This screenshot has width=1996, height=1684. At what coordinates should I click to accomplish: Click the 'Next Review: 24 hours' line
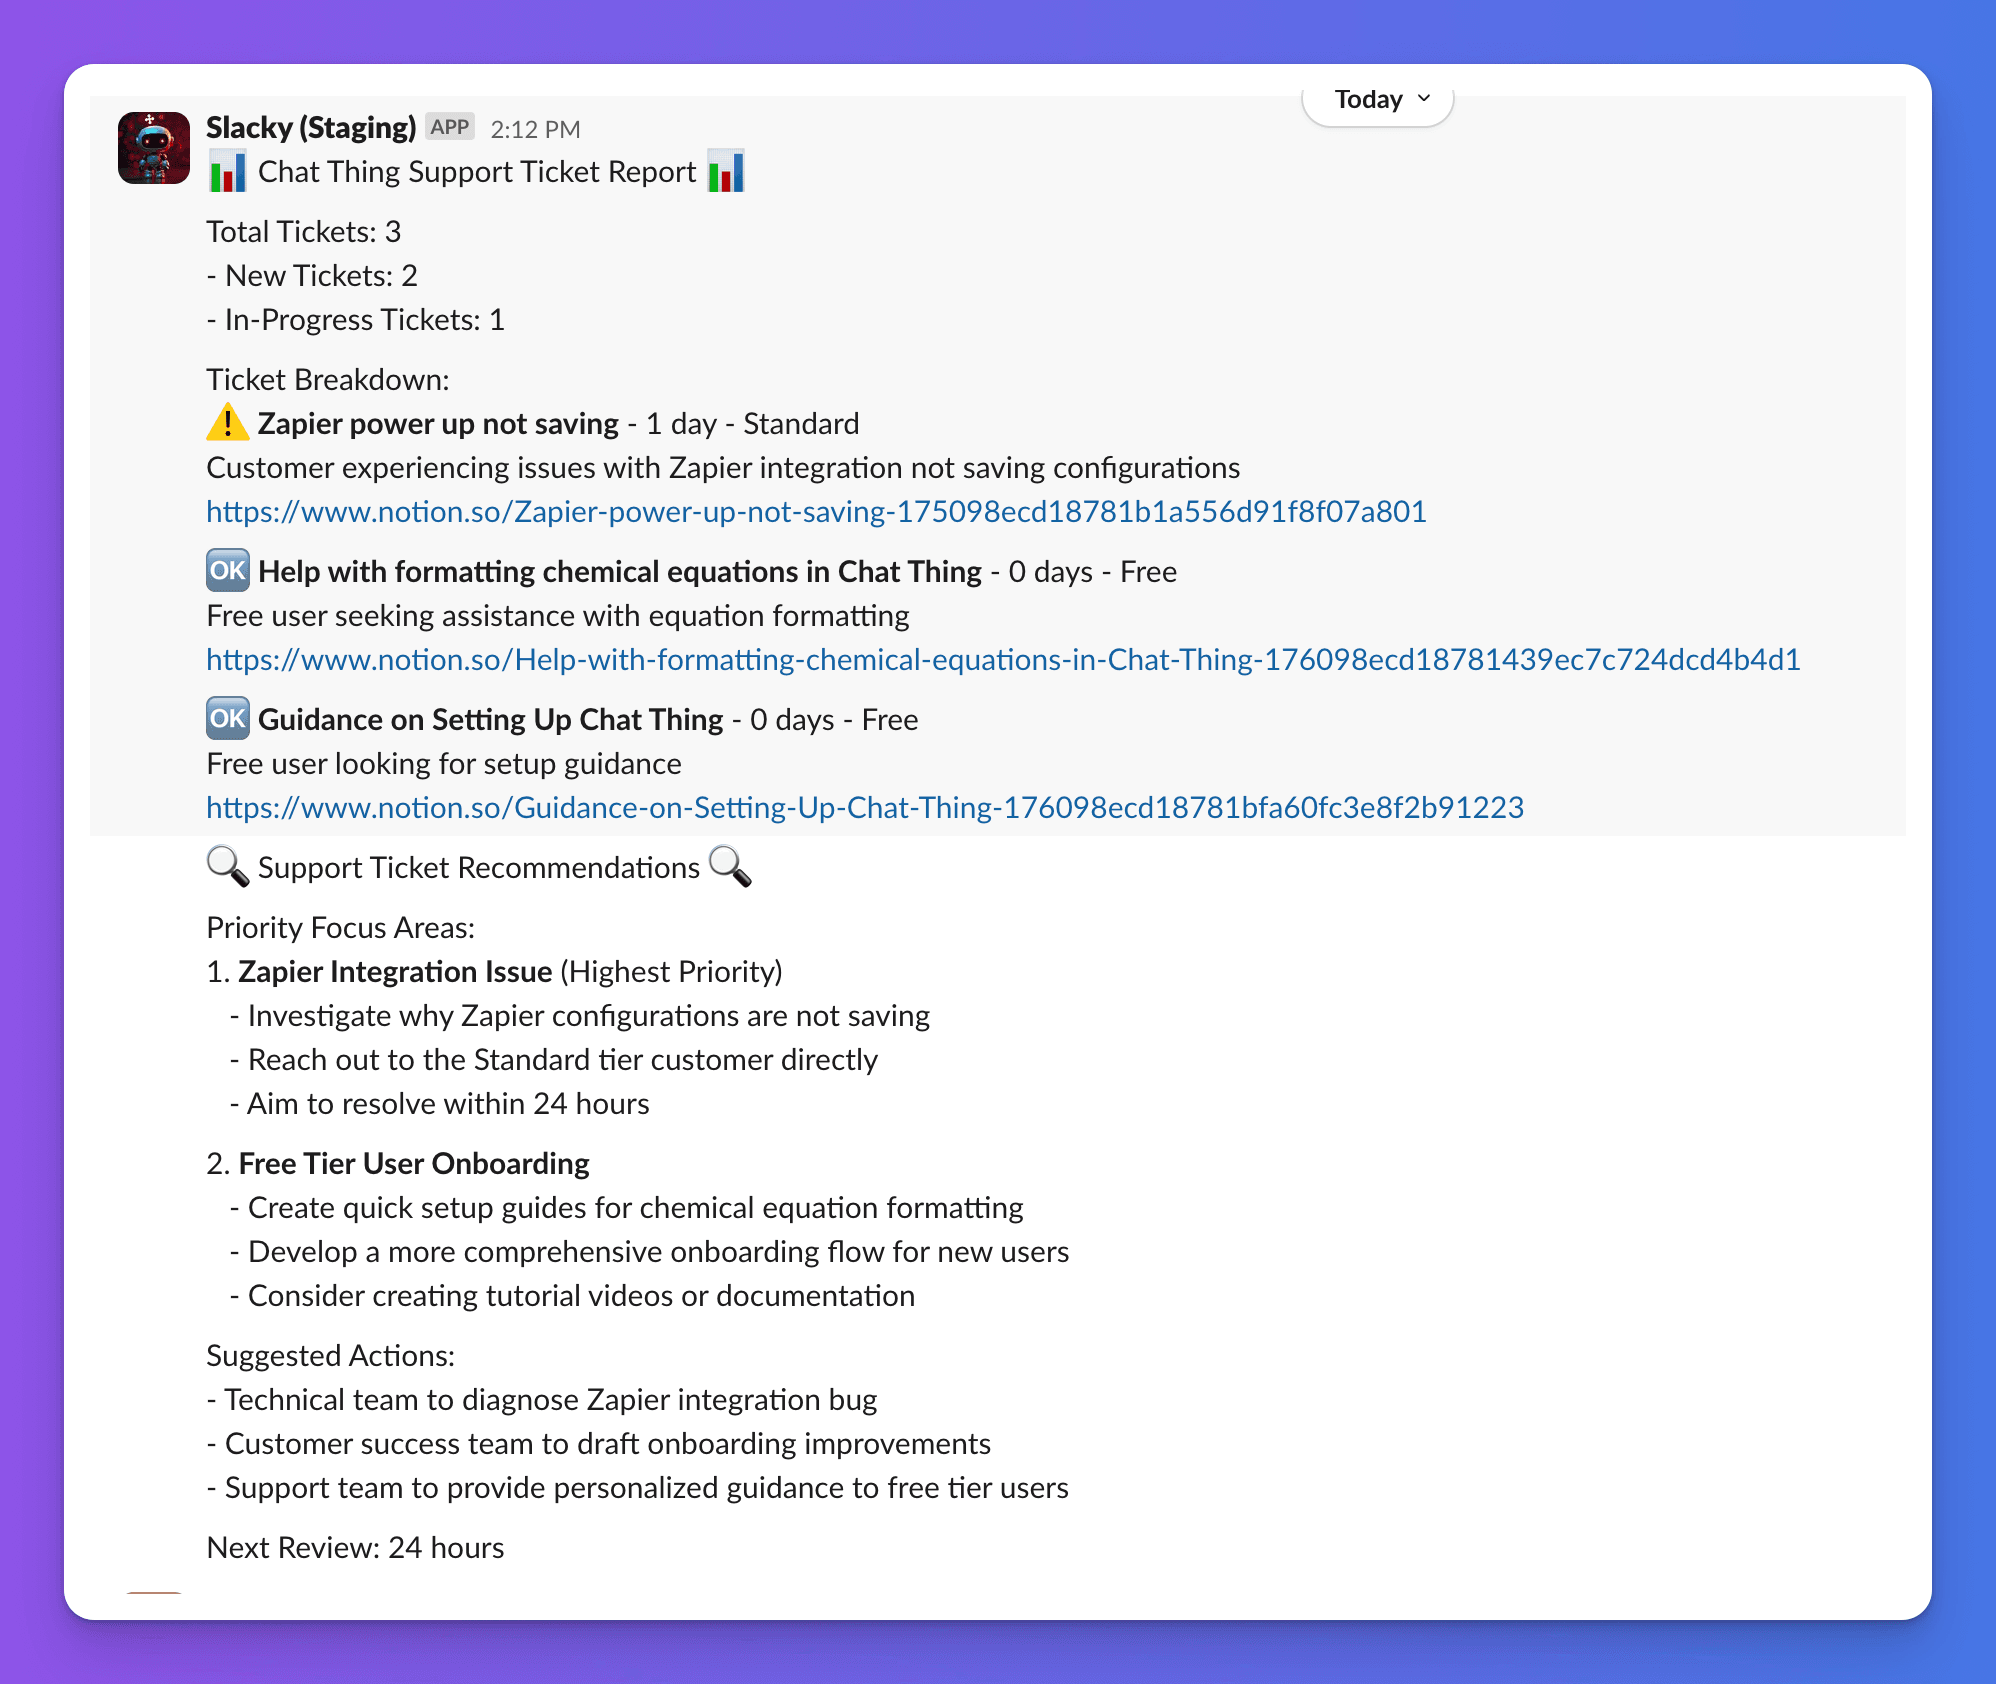[x=355, y=1548]
